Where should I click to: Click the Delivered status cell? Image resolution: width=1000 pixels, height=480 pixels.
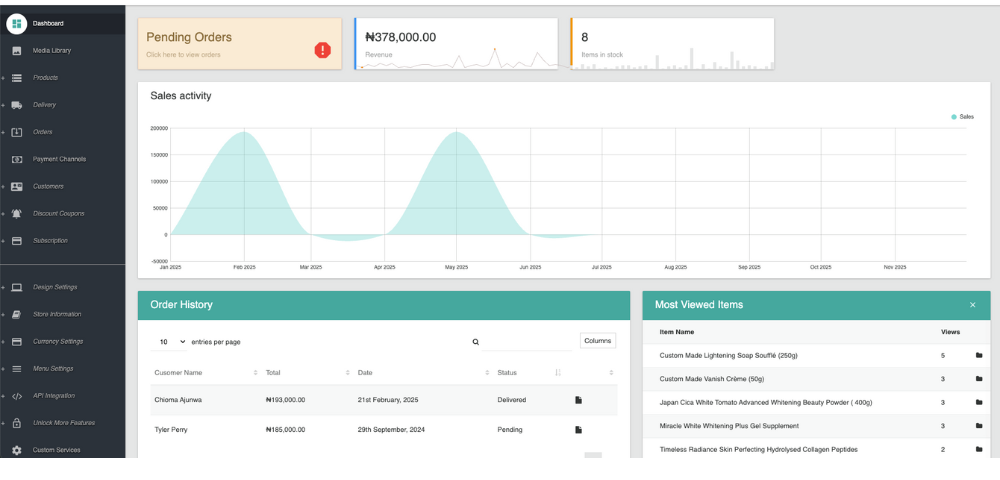[511, 400]
